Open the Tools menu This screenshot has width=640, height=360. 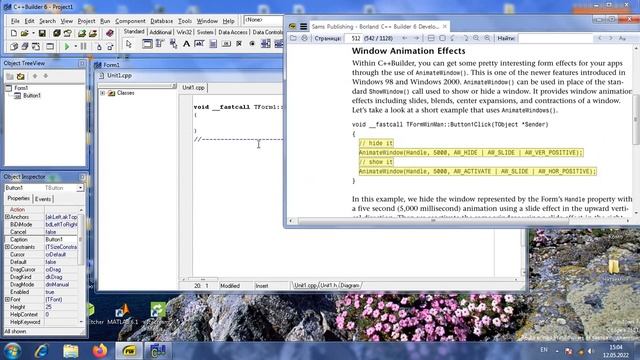point(185,21)
